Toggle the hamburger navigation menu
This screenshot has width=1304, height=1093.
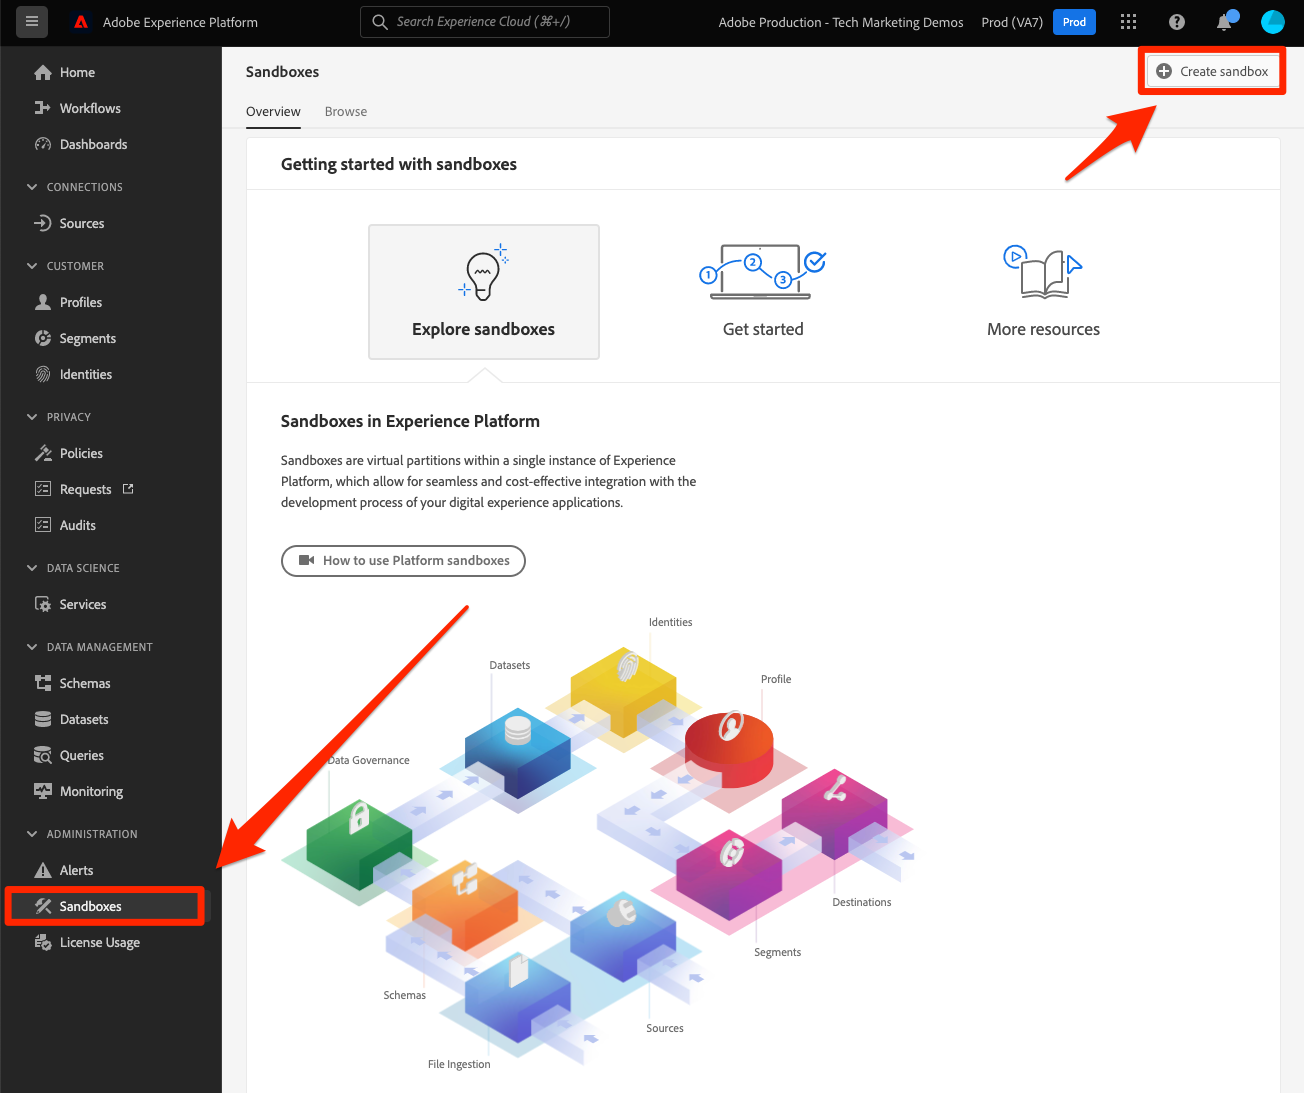click(x=32, y=21)
